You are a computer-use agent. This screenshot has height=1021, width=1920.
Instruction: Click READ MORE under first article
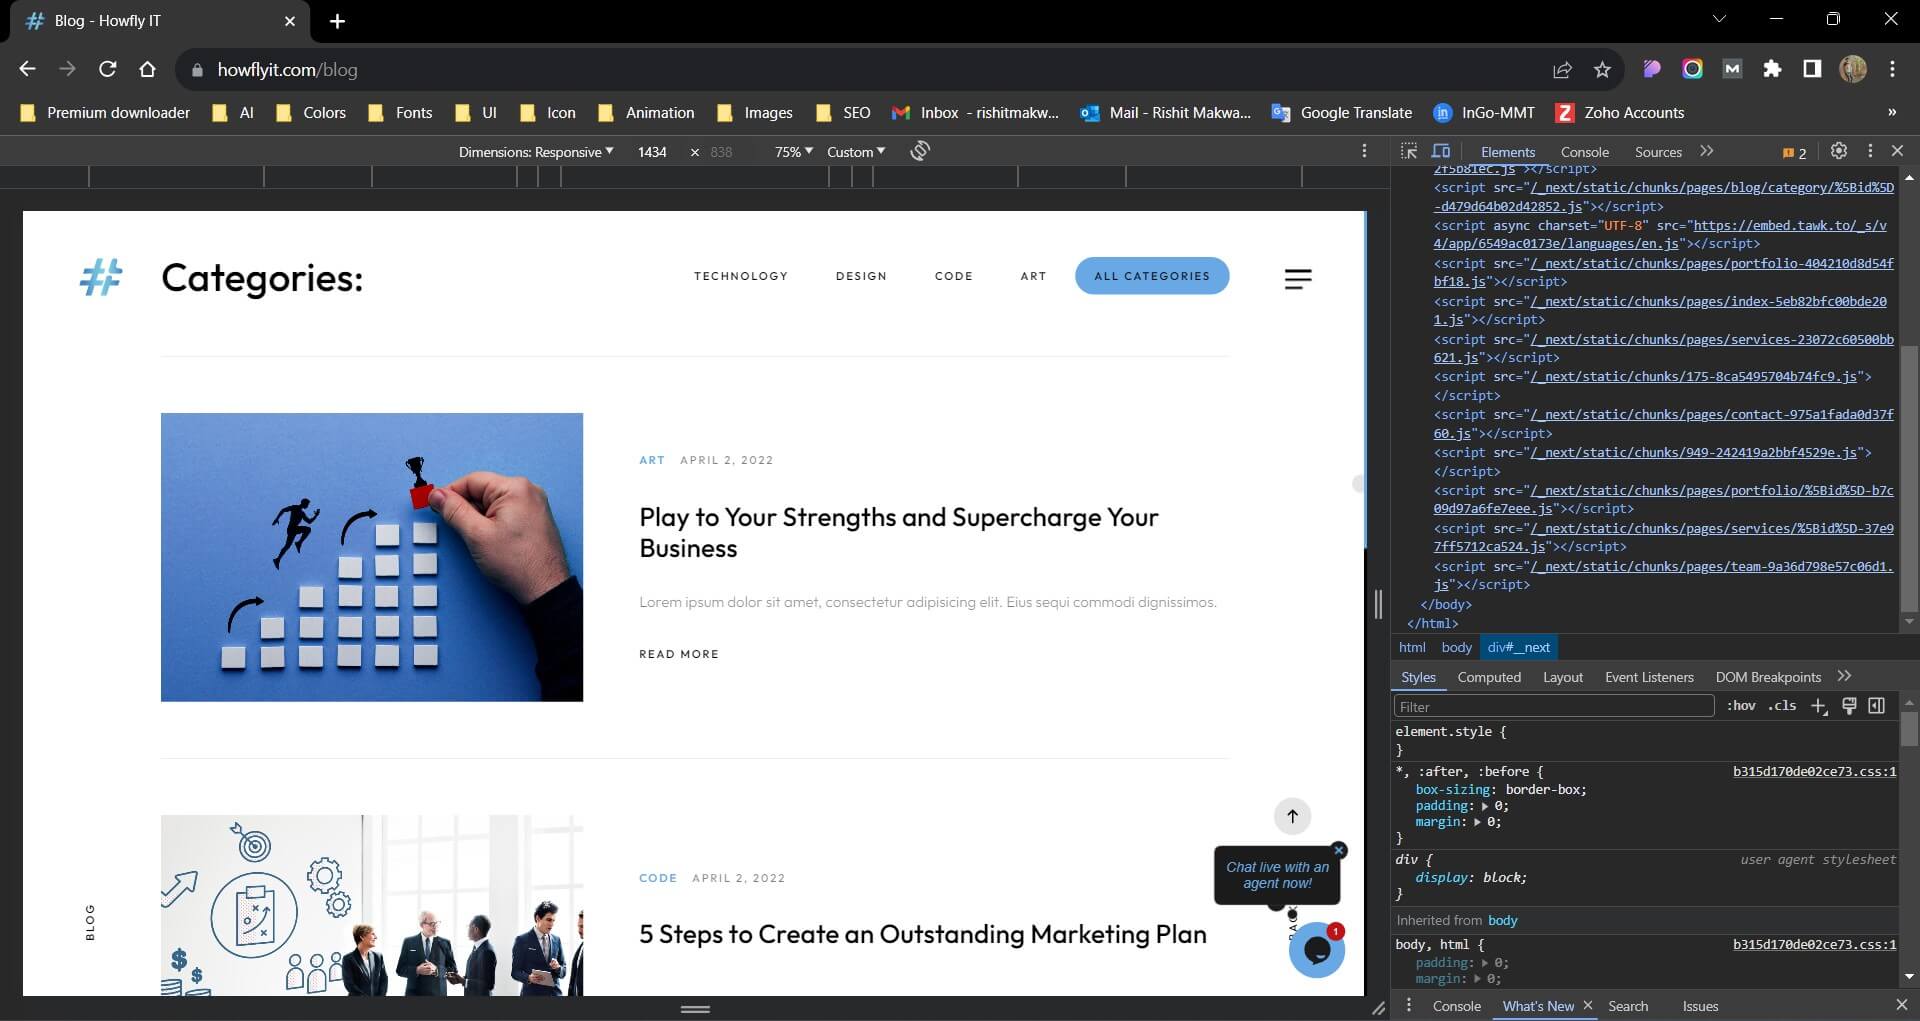coord(679,654)
